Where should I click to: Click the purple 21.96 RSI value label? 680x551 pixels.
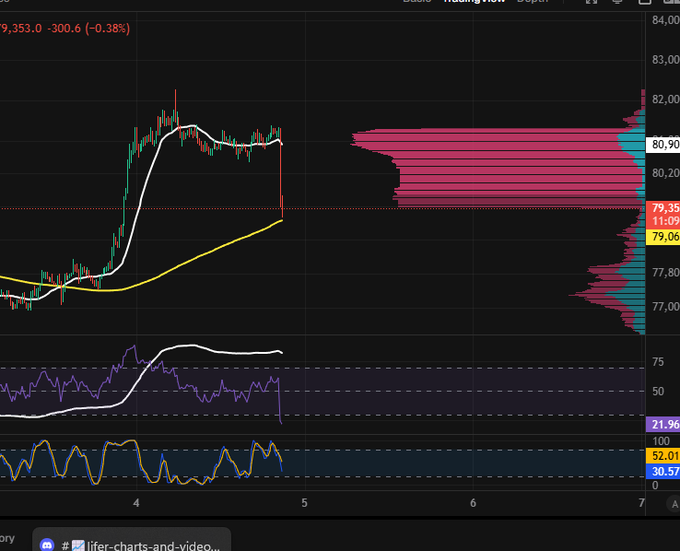point(663,424)
